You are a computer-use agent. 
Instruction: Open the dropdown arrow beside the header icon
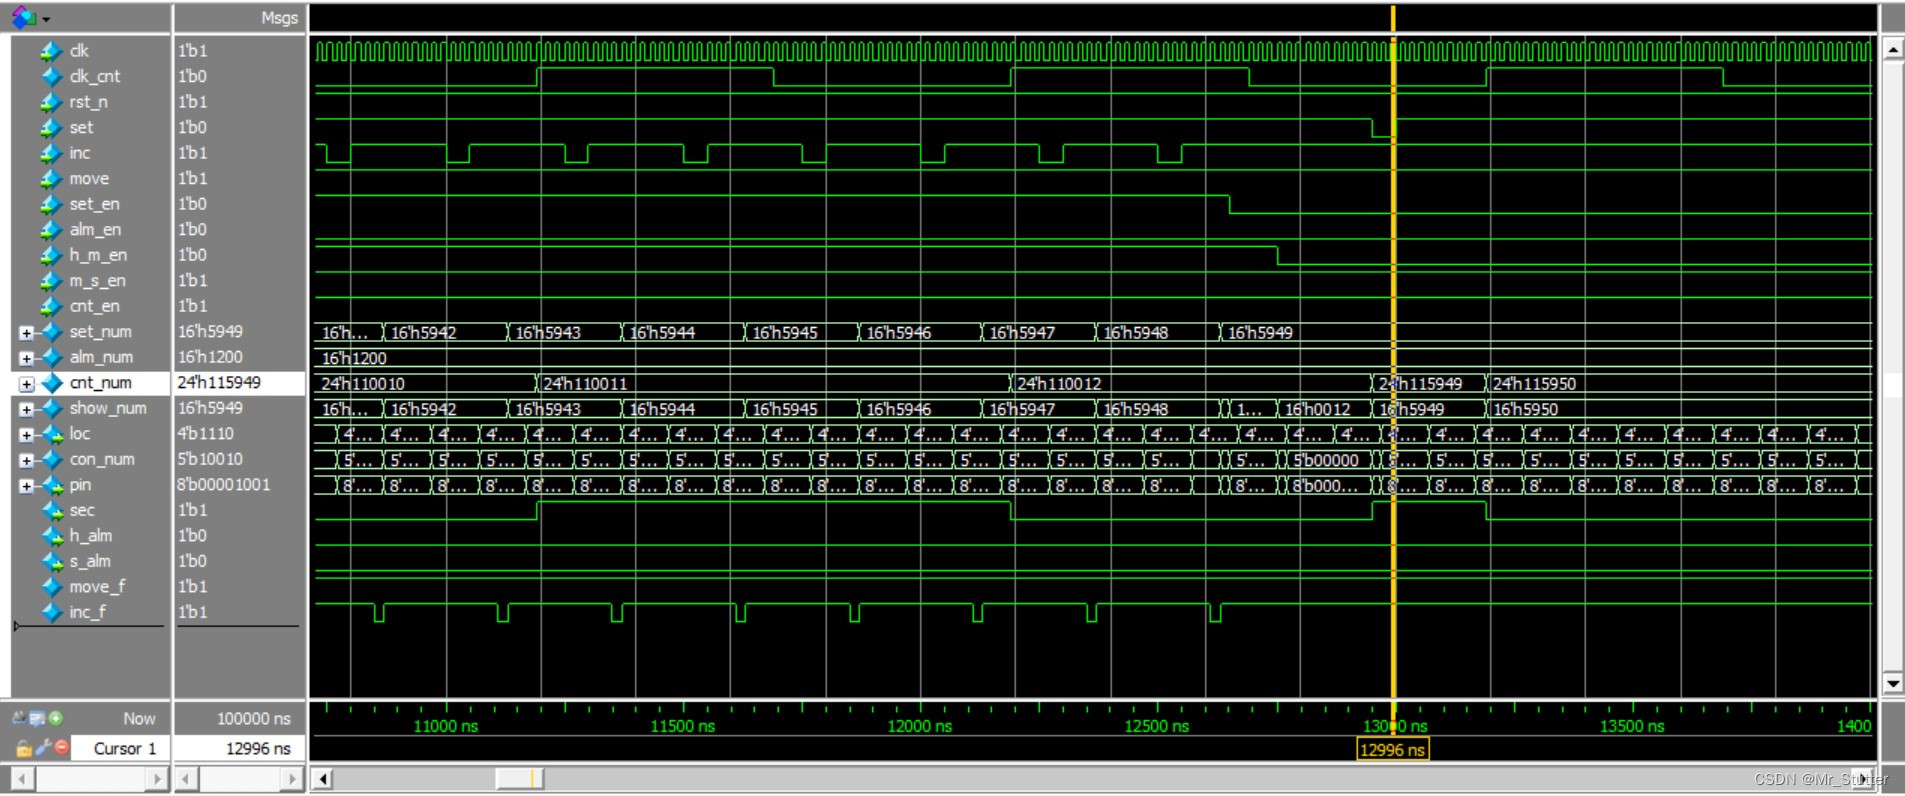click(46, 19)
